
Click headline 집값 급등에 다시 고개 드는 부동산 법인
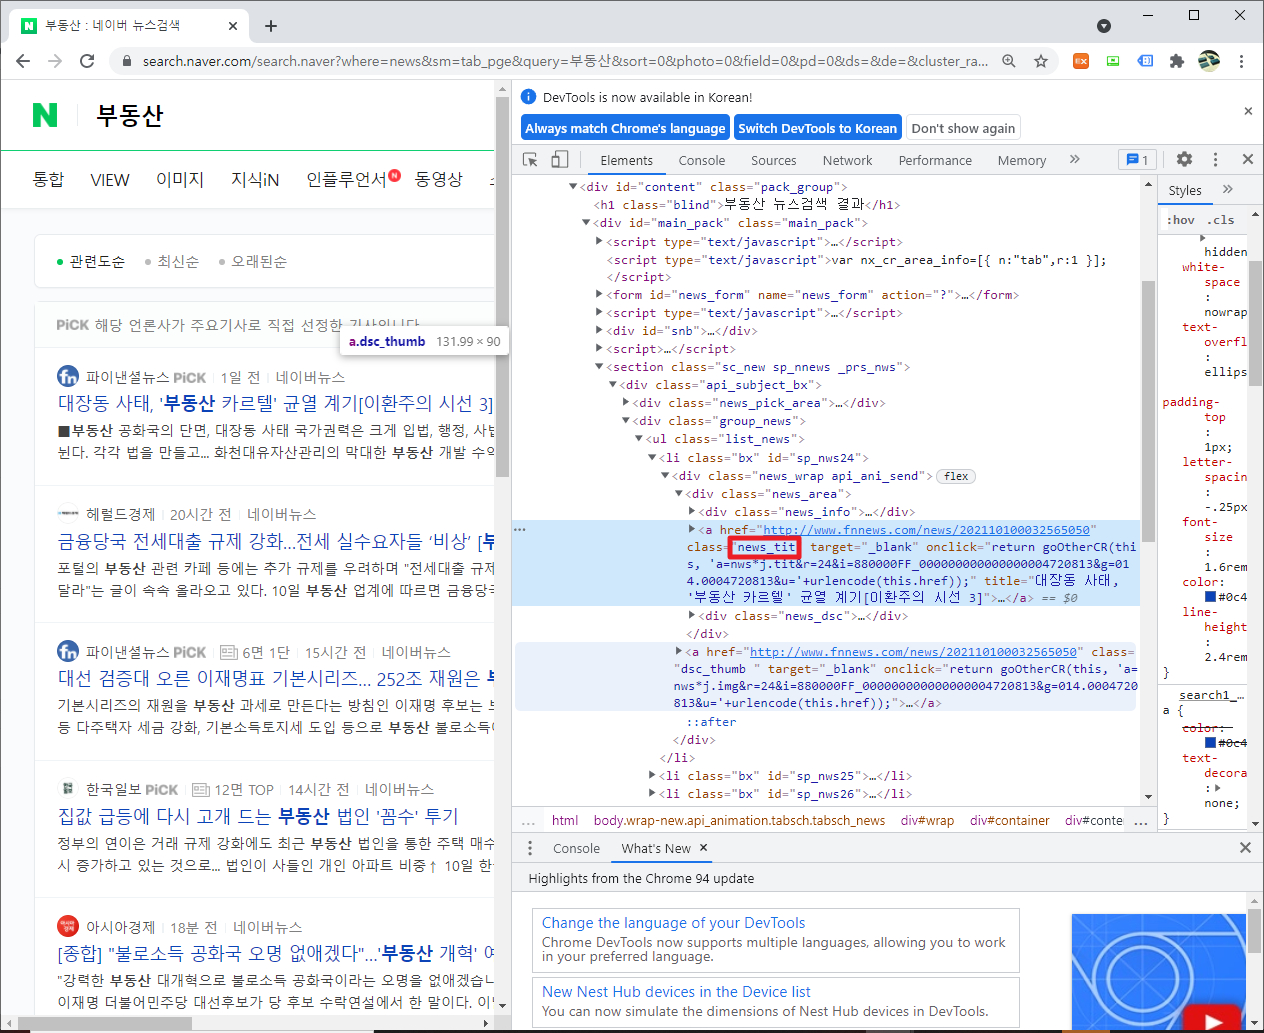click(258, 816)
